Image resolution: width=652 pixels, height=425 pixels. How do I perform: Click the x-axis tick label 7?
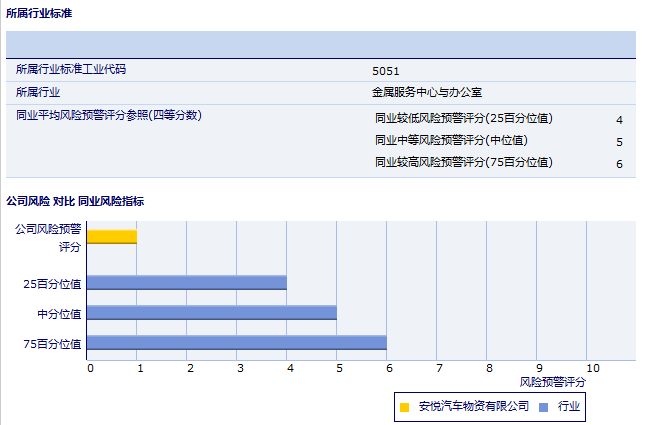tap(439, 368)
